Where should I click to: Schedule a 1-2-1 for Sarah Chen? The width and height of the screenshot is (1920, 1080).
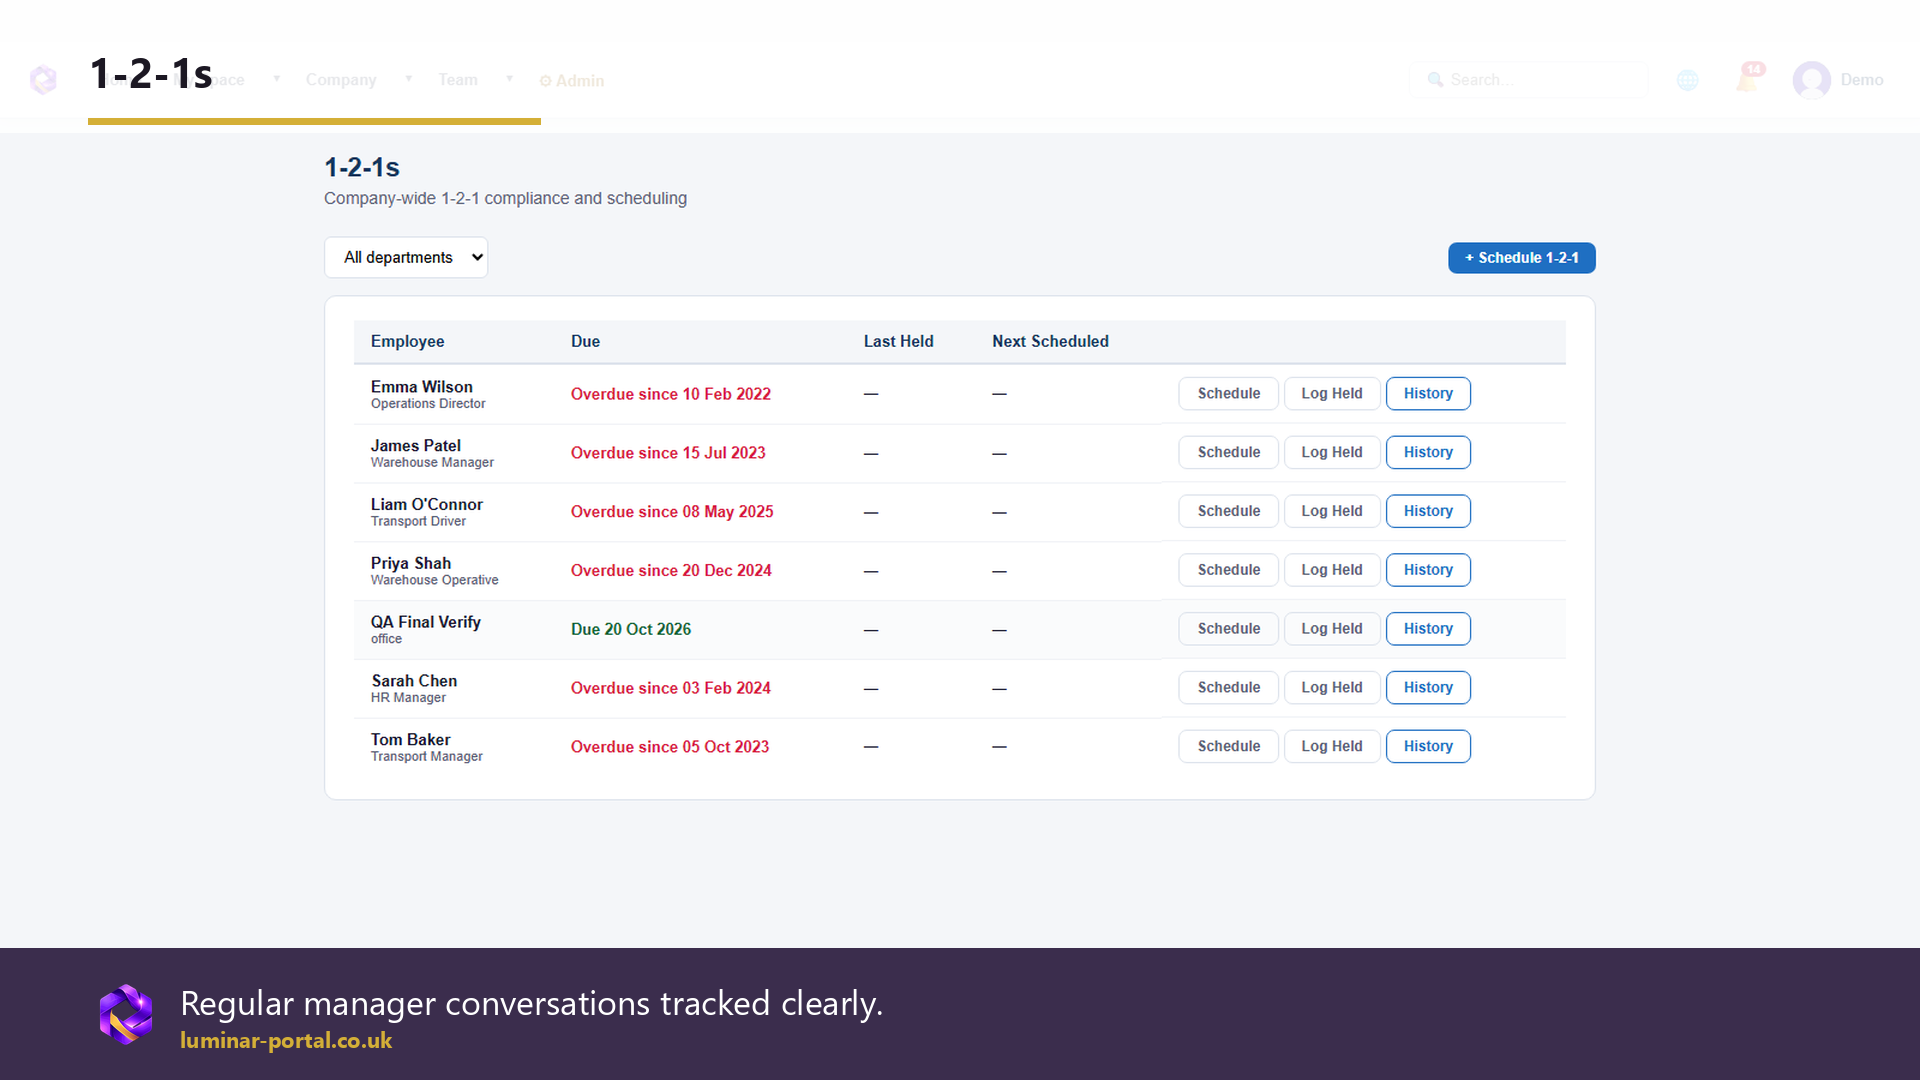(1228, 688)
